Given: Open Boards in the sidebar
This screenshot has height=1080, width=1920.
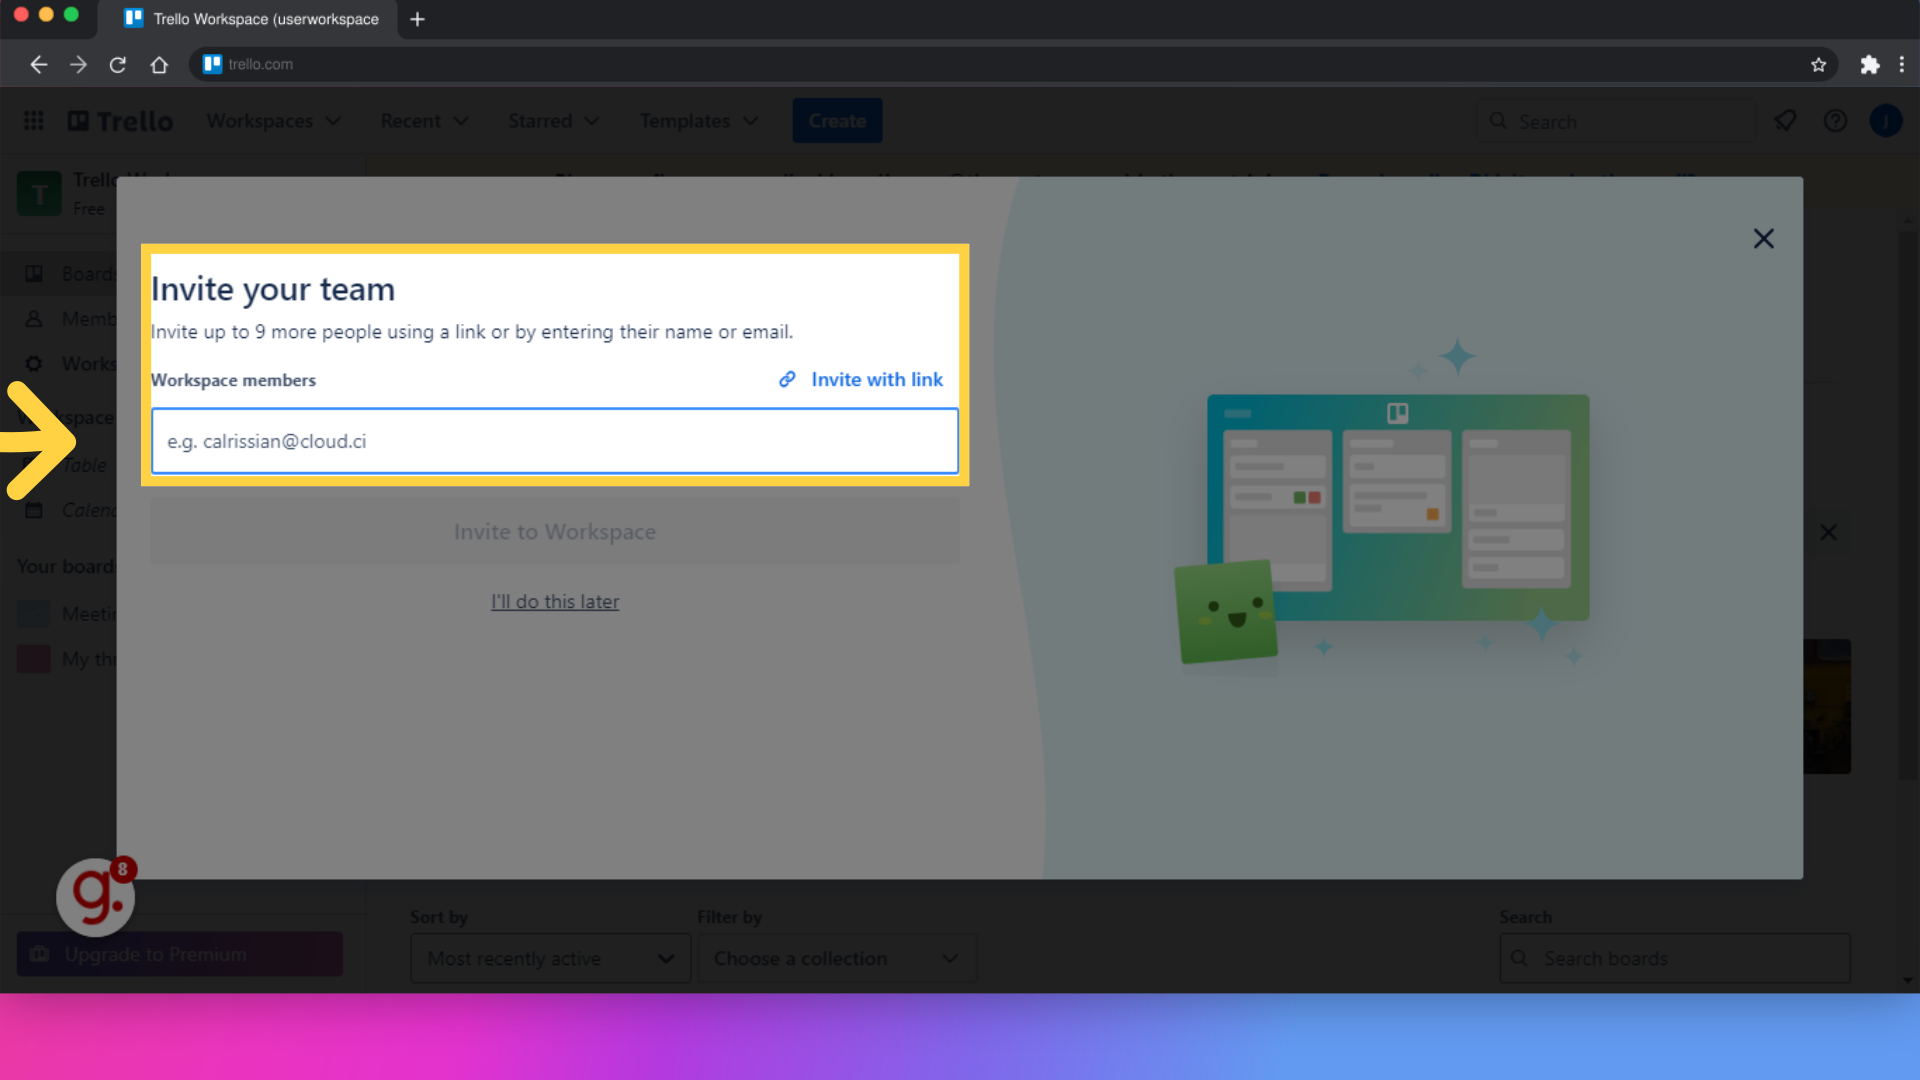Looking at the screenshot, I should pos(68,274).
